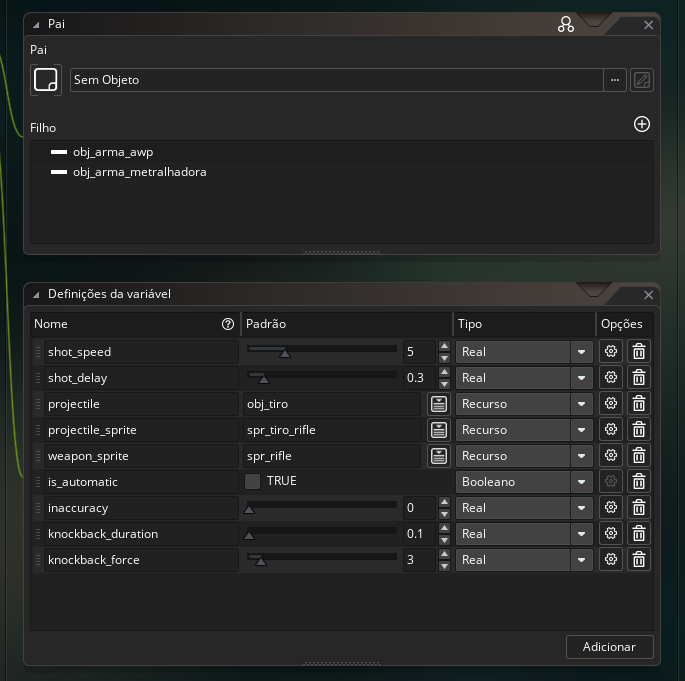The width and height of the screenshot is (685, 681).
Task: Open the help icon beside Nome
Action: click(228, 324)
